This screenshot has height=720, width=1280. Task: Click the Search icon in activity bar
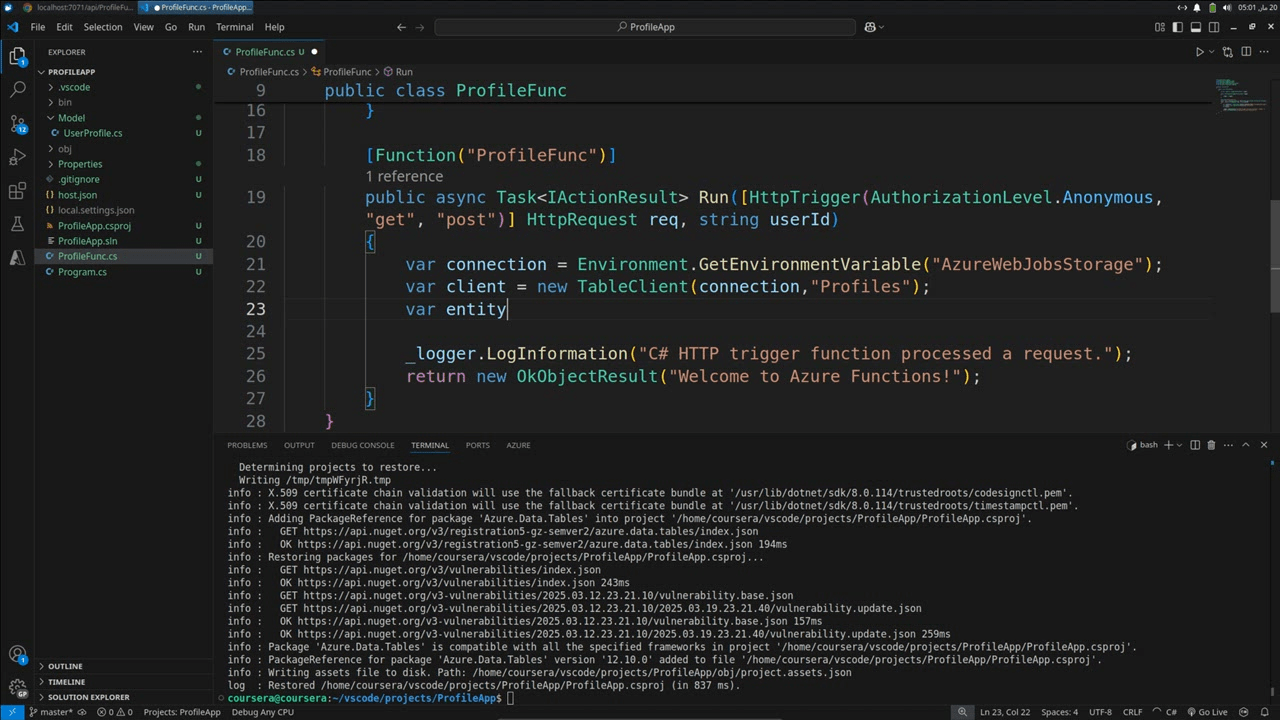coord(18,88)
